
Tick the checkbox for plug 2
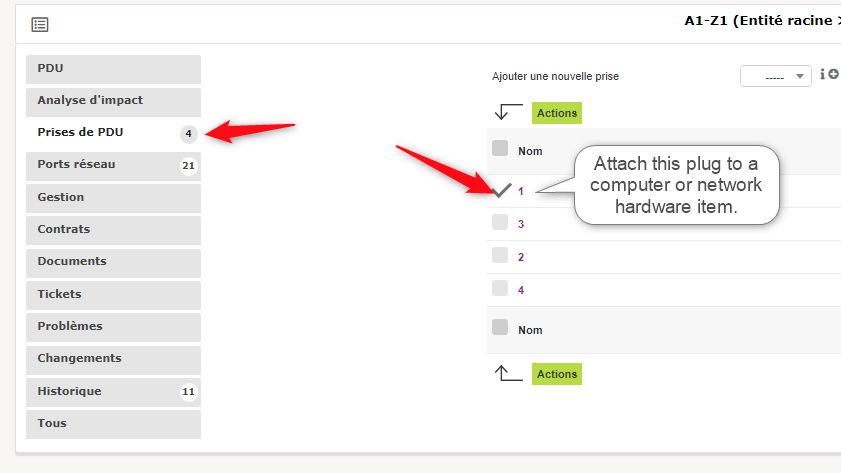(x=500, y=255)
